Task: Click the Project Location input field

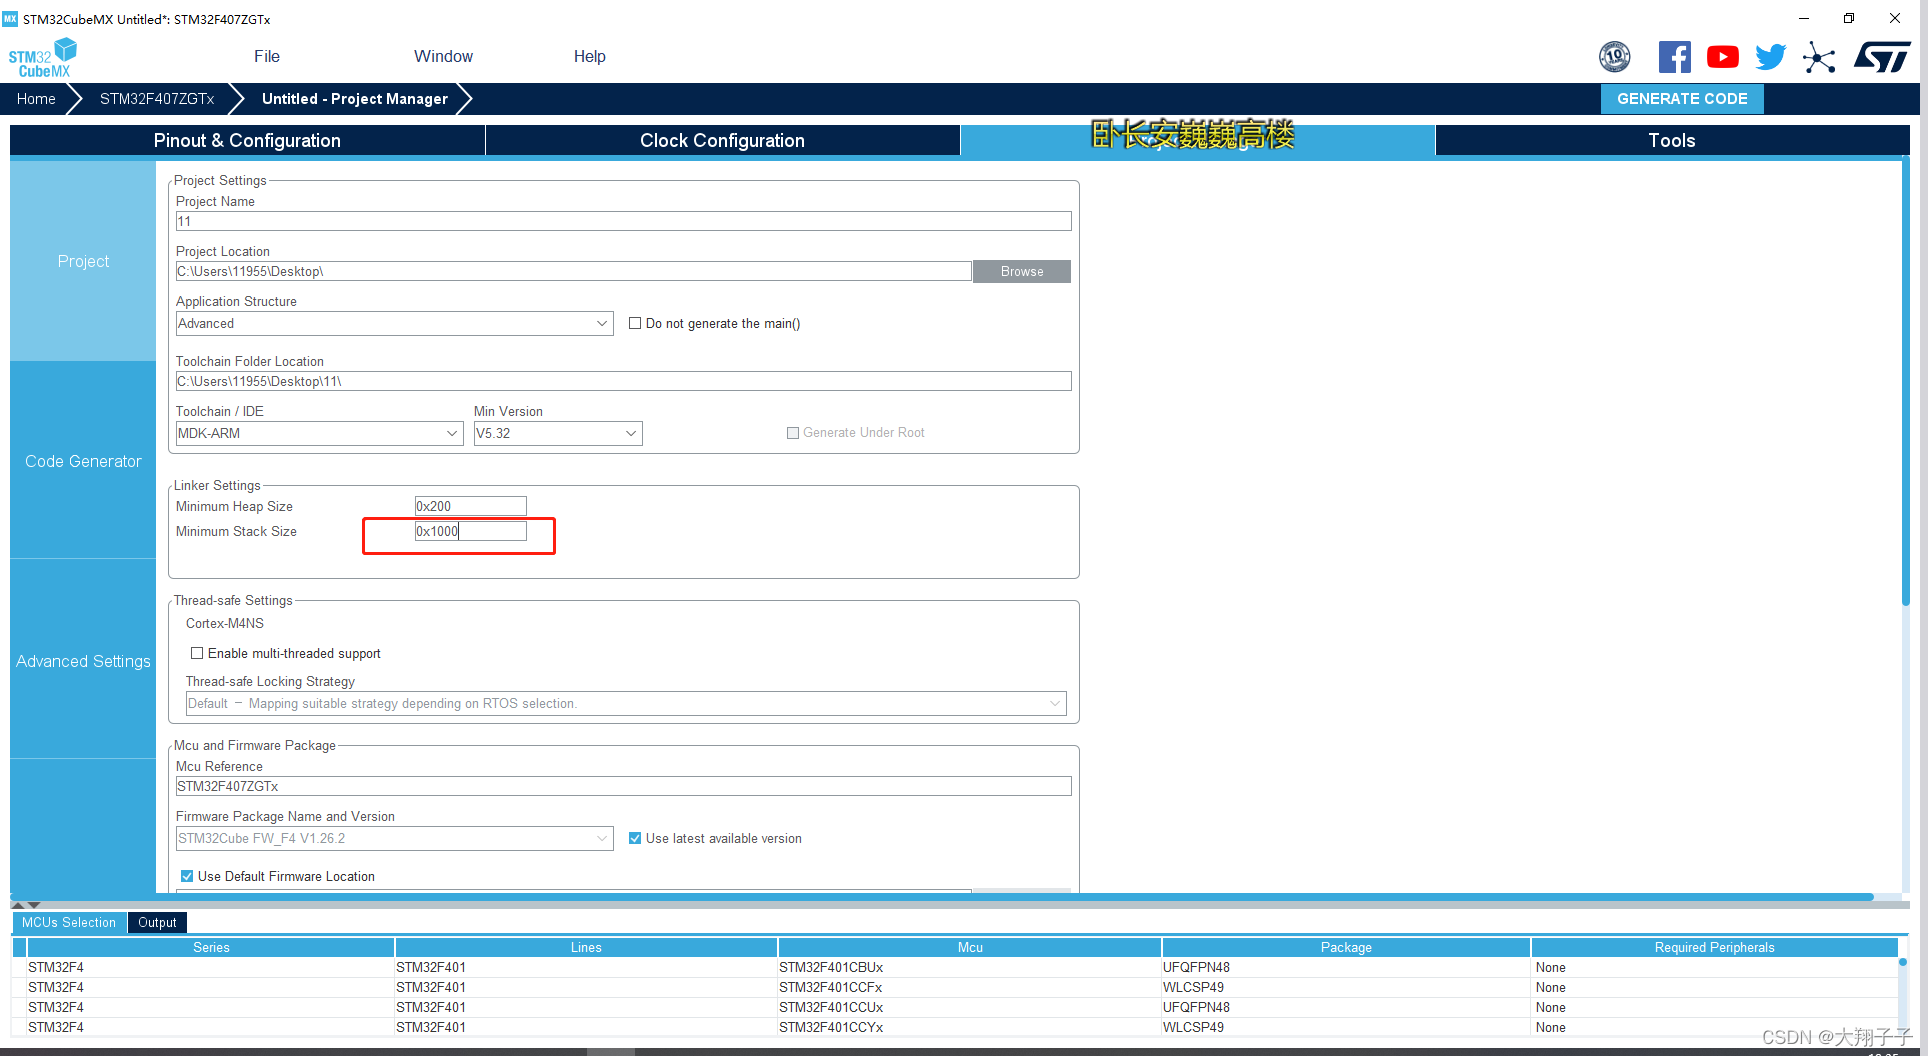Action: click(573, 271)
